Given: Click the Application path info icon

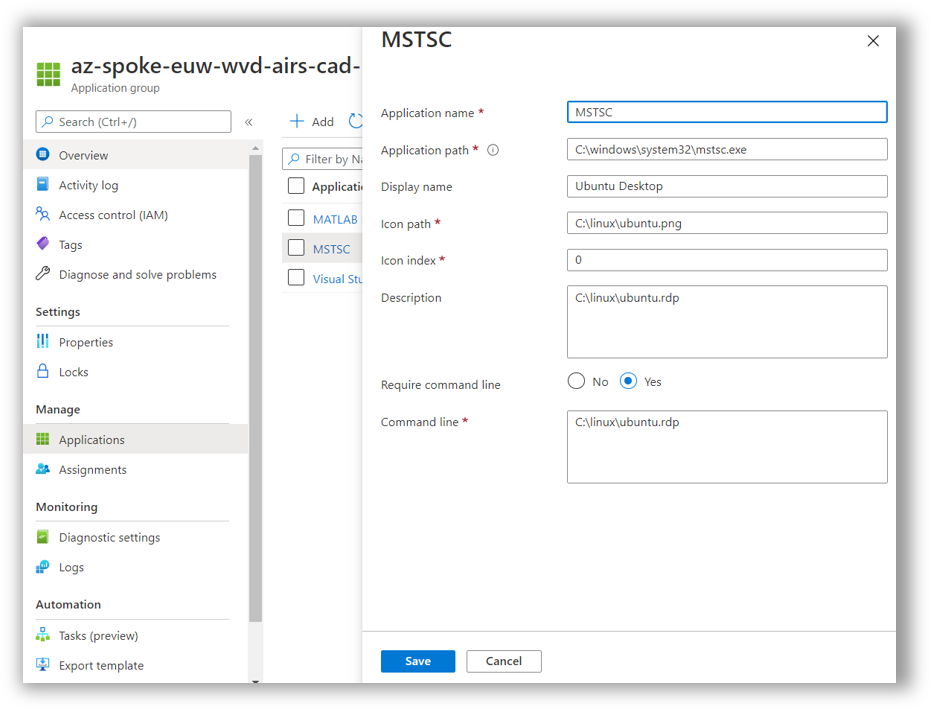Looking at the screenshot, I should tap(492, 151).
